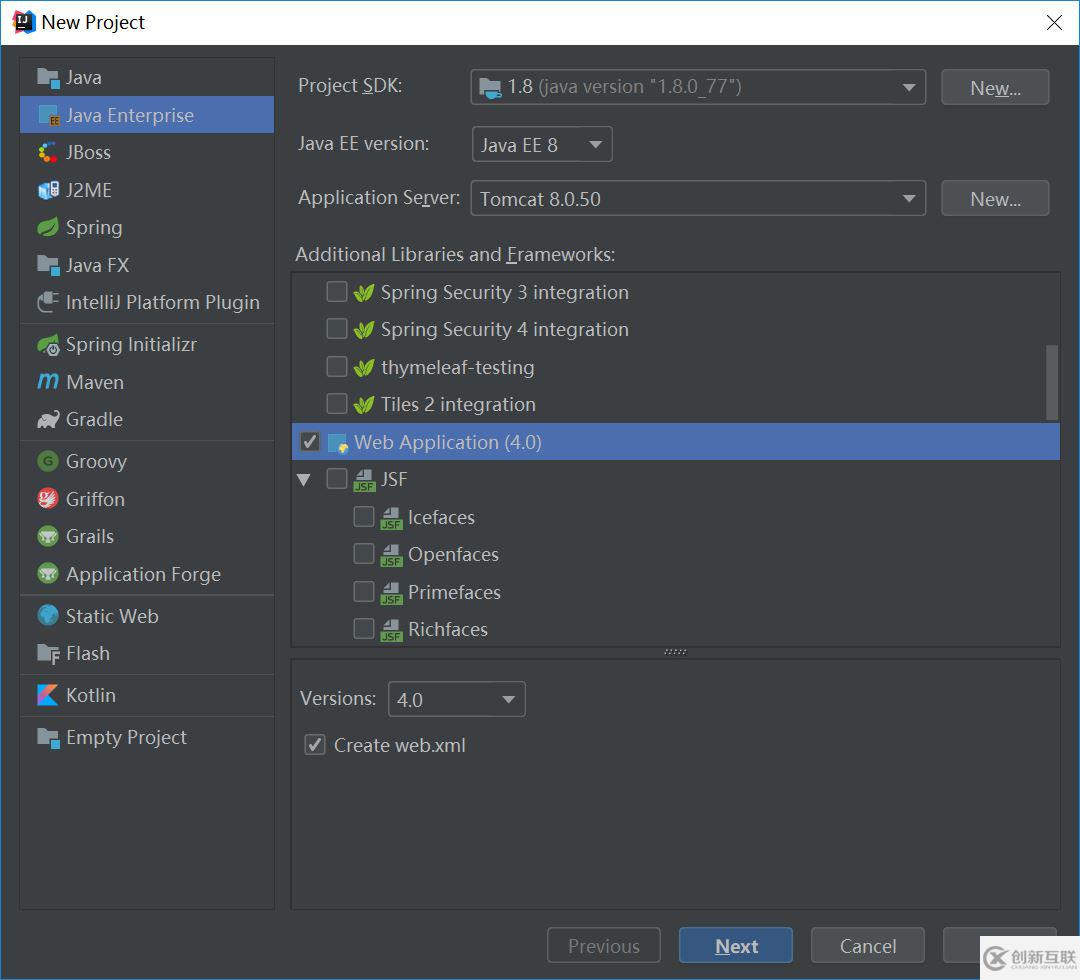Check the thymeleaf-testing checkbox
Image resolution: width=1080 pixels, height=980 pixels.
(336, 367)
